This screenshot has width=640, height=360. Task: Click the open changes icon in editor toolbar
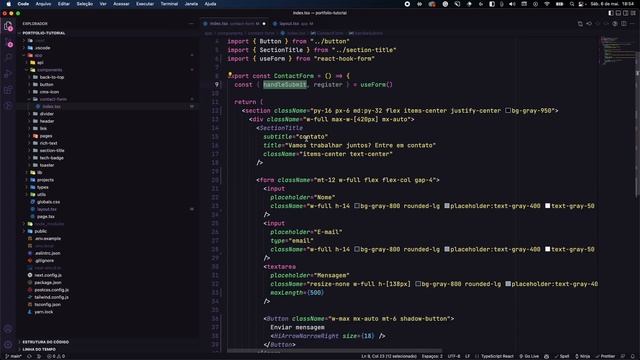click(x=580, y=24)
